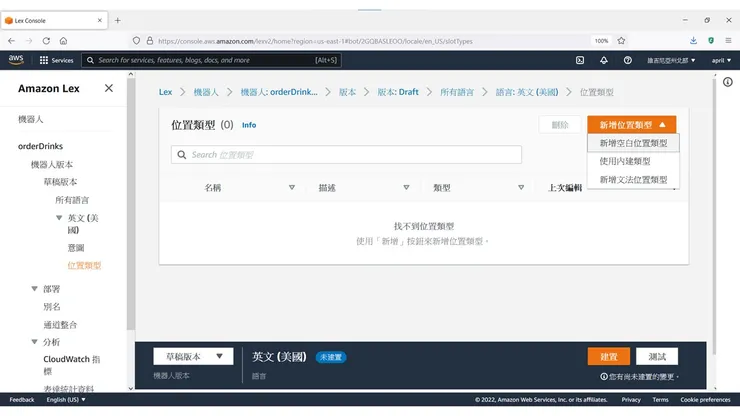Click the 測試 test button
Image resolution: width=740 pixels, height=416 pixels.
pyautogui.click(x=657, y=357)
